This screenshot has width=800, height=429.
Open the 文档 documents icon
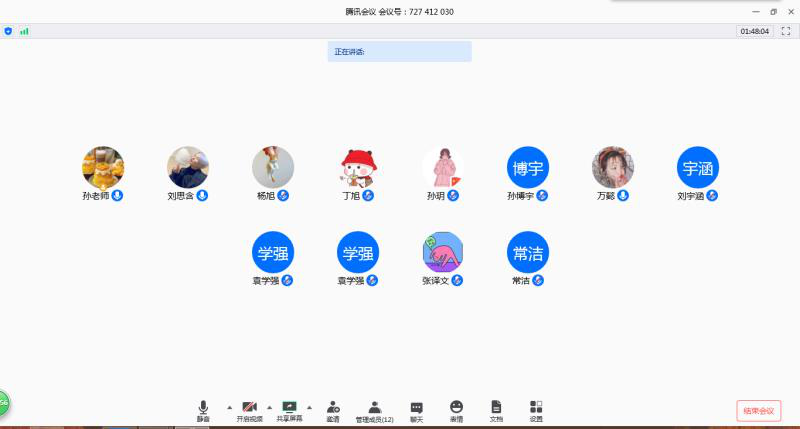click(496, 410)
